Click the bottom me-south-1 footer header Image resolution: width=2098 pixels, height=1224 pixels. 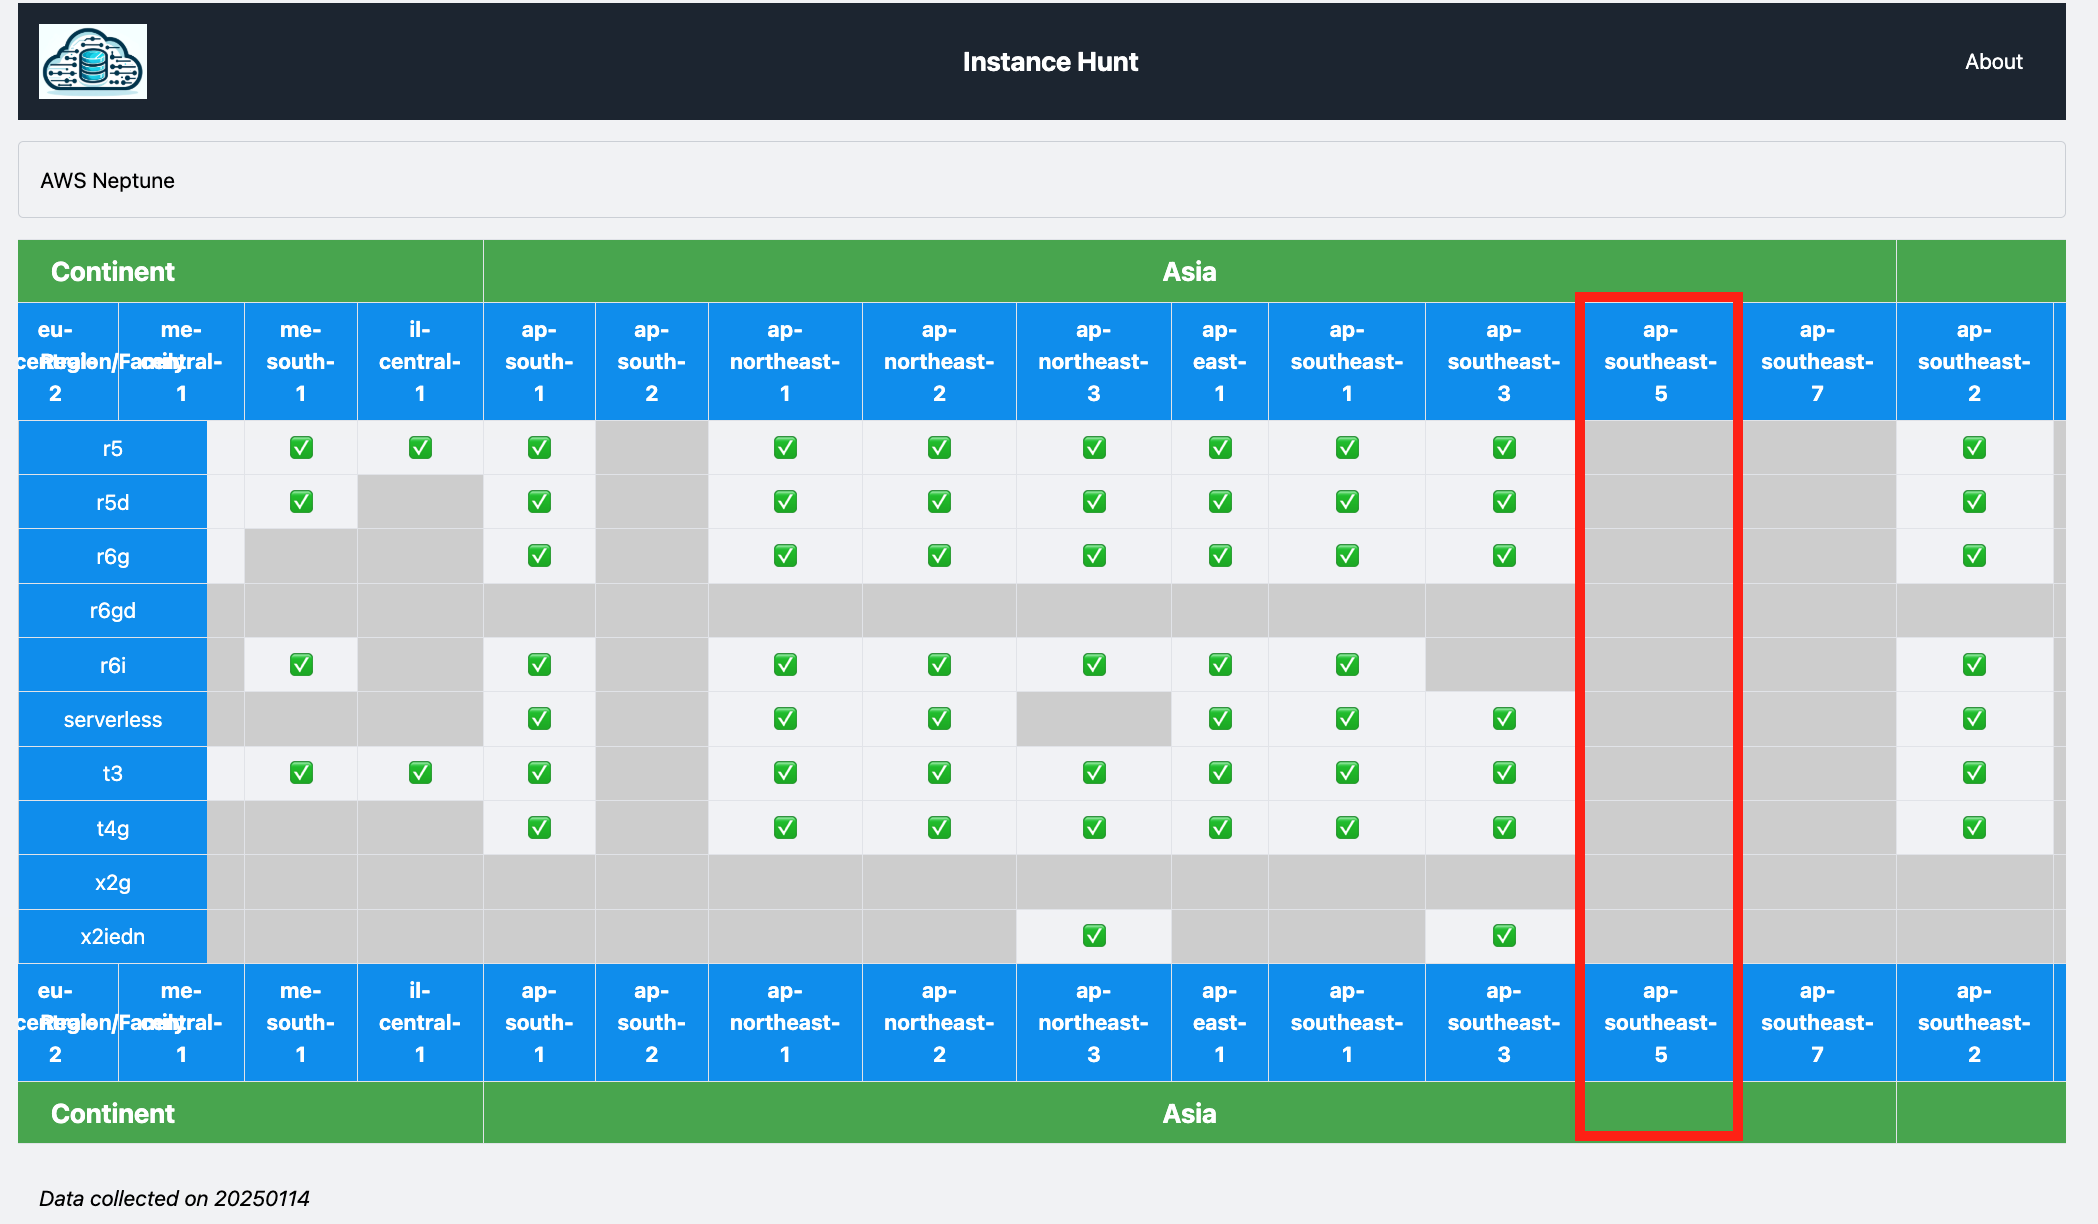pos(301,1022)
